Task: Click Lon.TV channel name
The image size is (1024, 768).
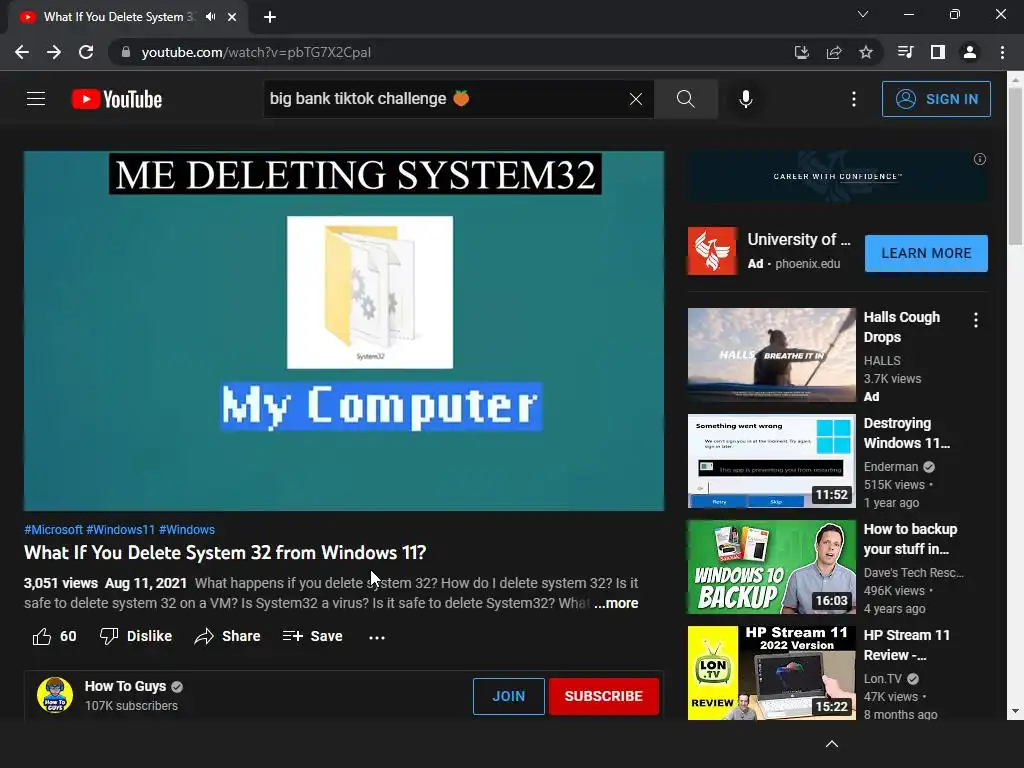Action: click(883, 679)
